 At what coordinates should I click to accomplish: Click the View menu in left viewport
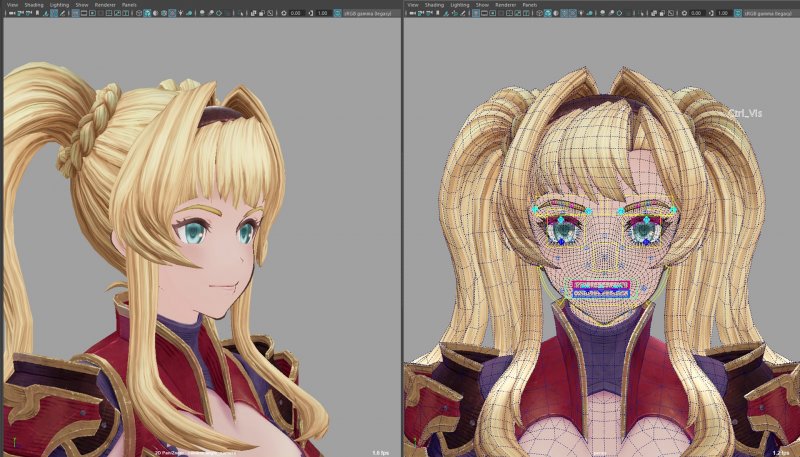pyautogui.click(x=11, y=4)
